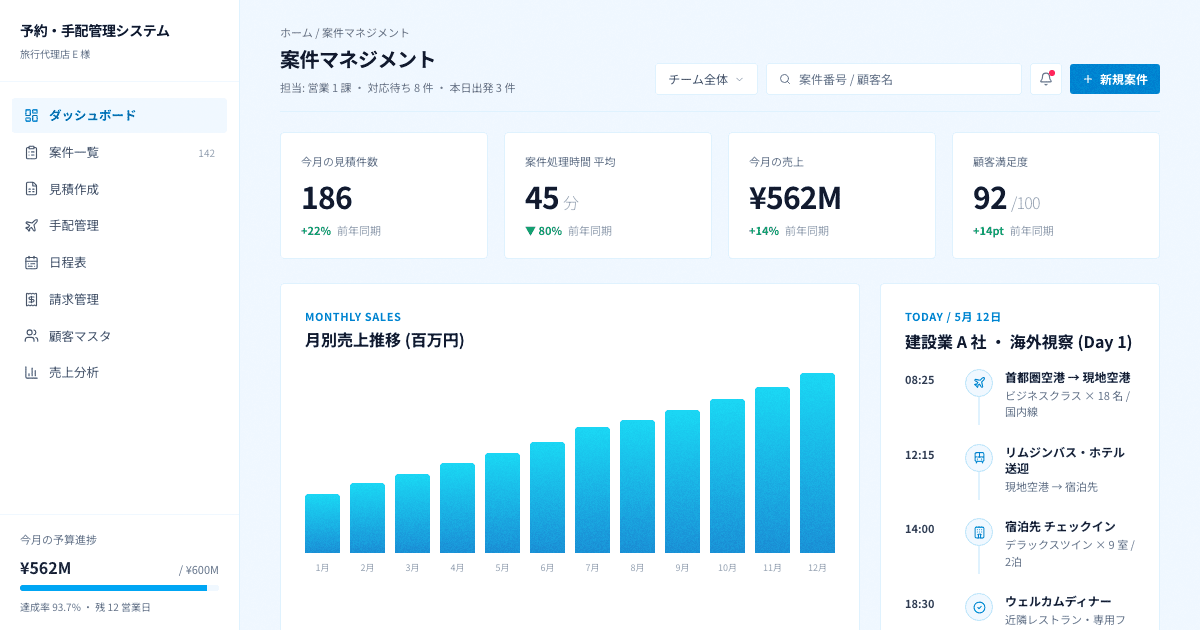Open the チーム全体 dropdown
The image size is (1200, 630).
[x=706, y=78]
